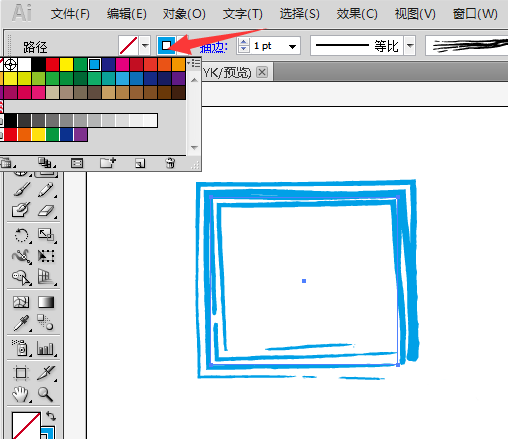Select the Eyedropper tool

click(x=21, y=323)
